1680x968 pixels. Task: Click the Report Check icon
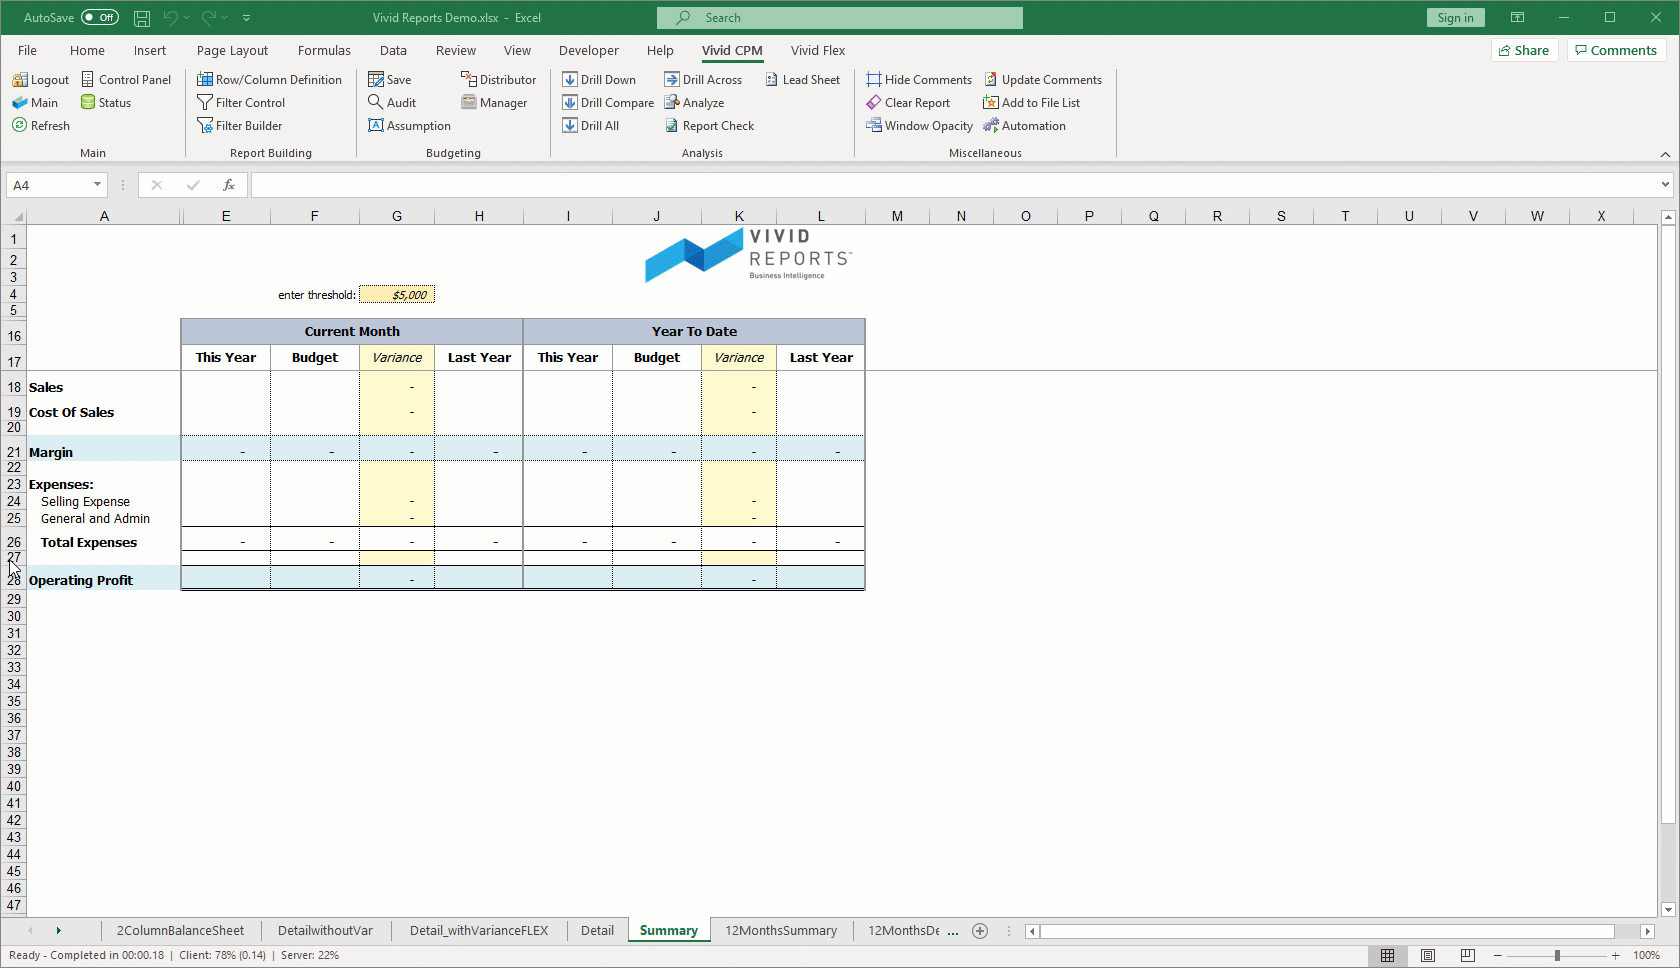click(x=672, y=126)
